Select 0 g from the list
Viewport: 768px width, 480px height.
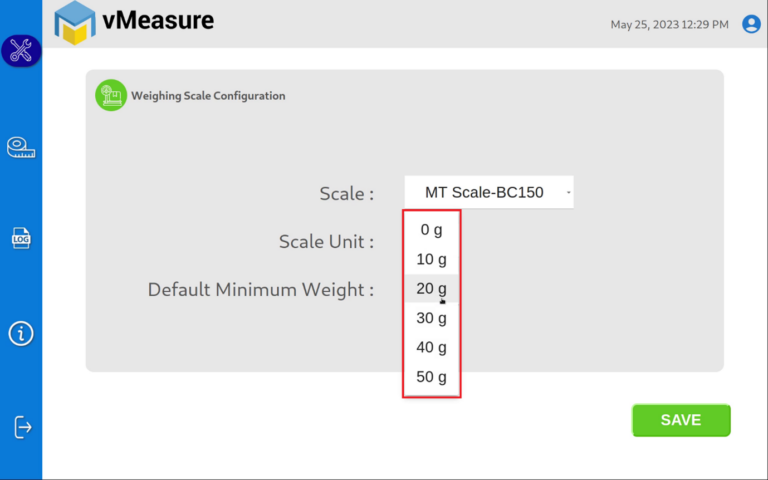click(431, 230)
